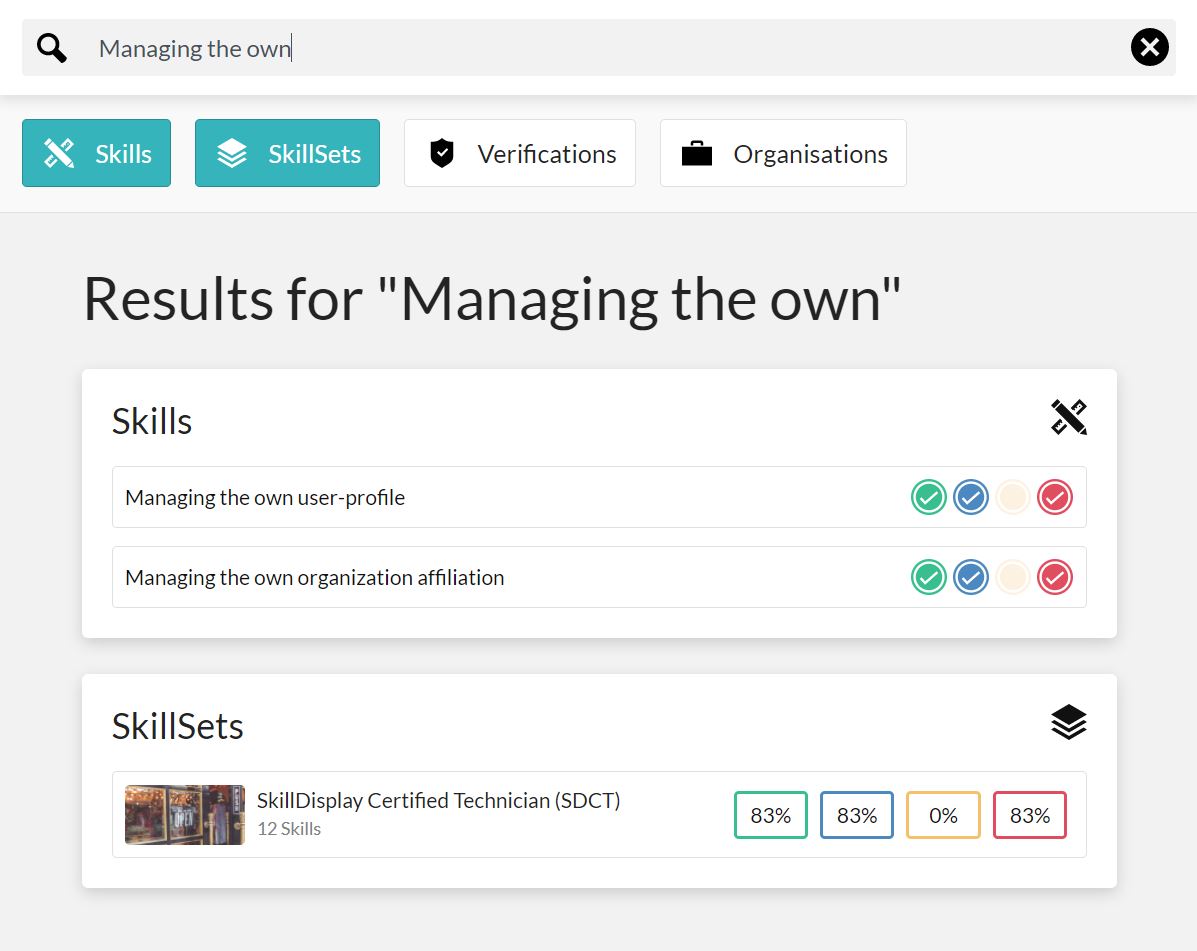Click the 'SkillSets' card heading
This screenshot has height=951, width=1197.
[178, 726]
